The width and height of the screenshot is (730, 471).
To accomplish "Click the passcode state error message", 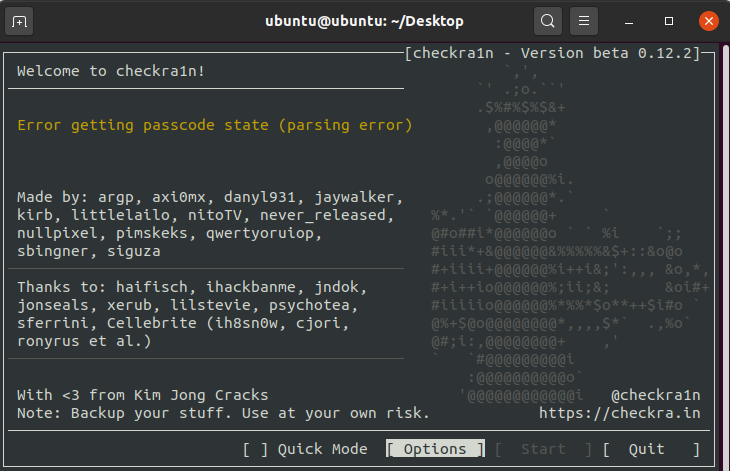I will 215,125.
